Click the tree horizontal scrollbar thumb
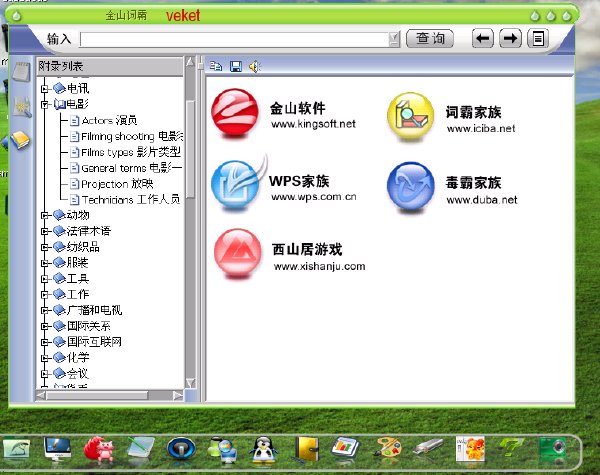 click(x=97, y=395)
